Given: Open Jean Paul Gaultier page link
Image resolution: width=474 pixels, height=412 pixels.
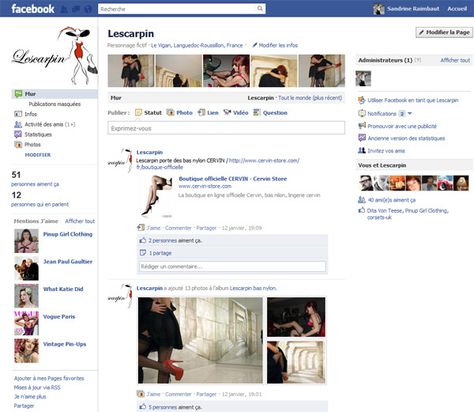Looking at the screenshot, I should [68, 262].
